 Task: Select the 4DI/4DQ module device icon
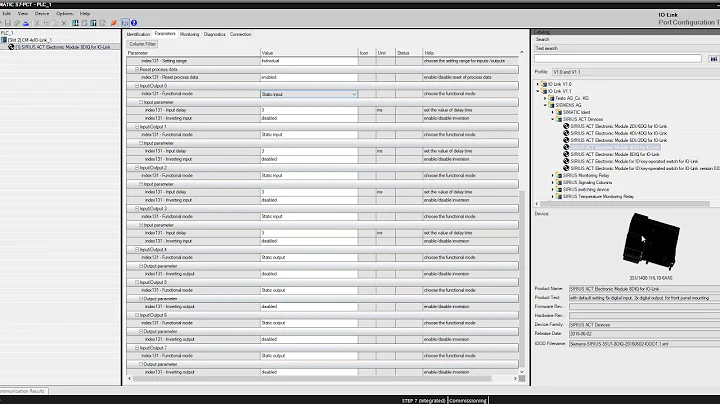566,133
